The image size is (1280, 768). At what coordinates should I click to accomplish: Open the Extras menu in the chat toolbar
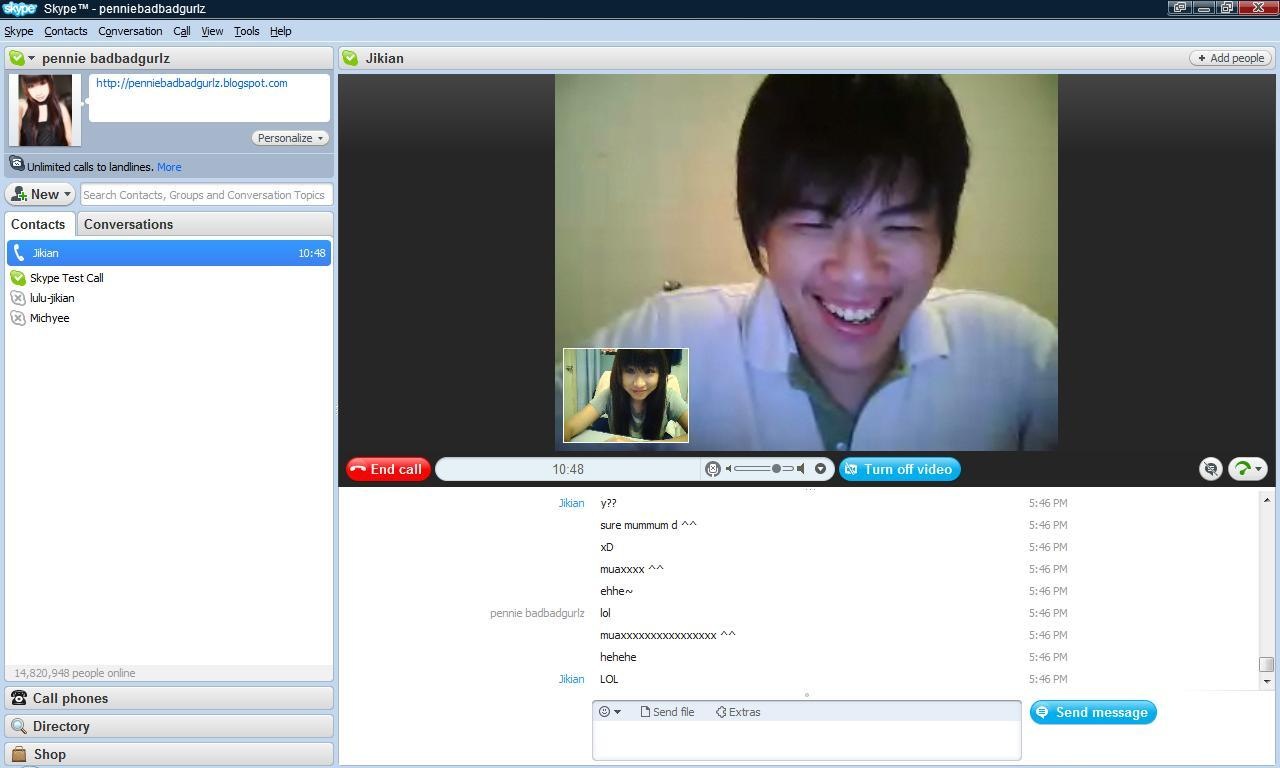738,712
